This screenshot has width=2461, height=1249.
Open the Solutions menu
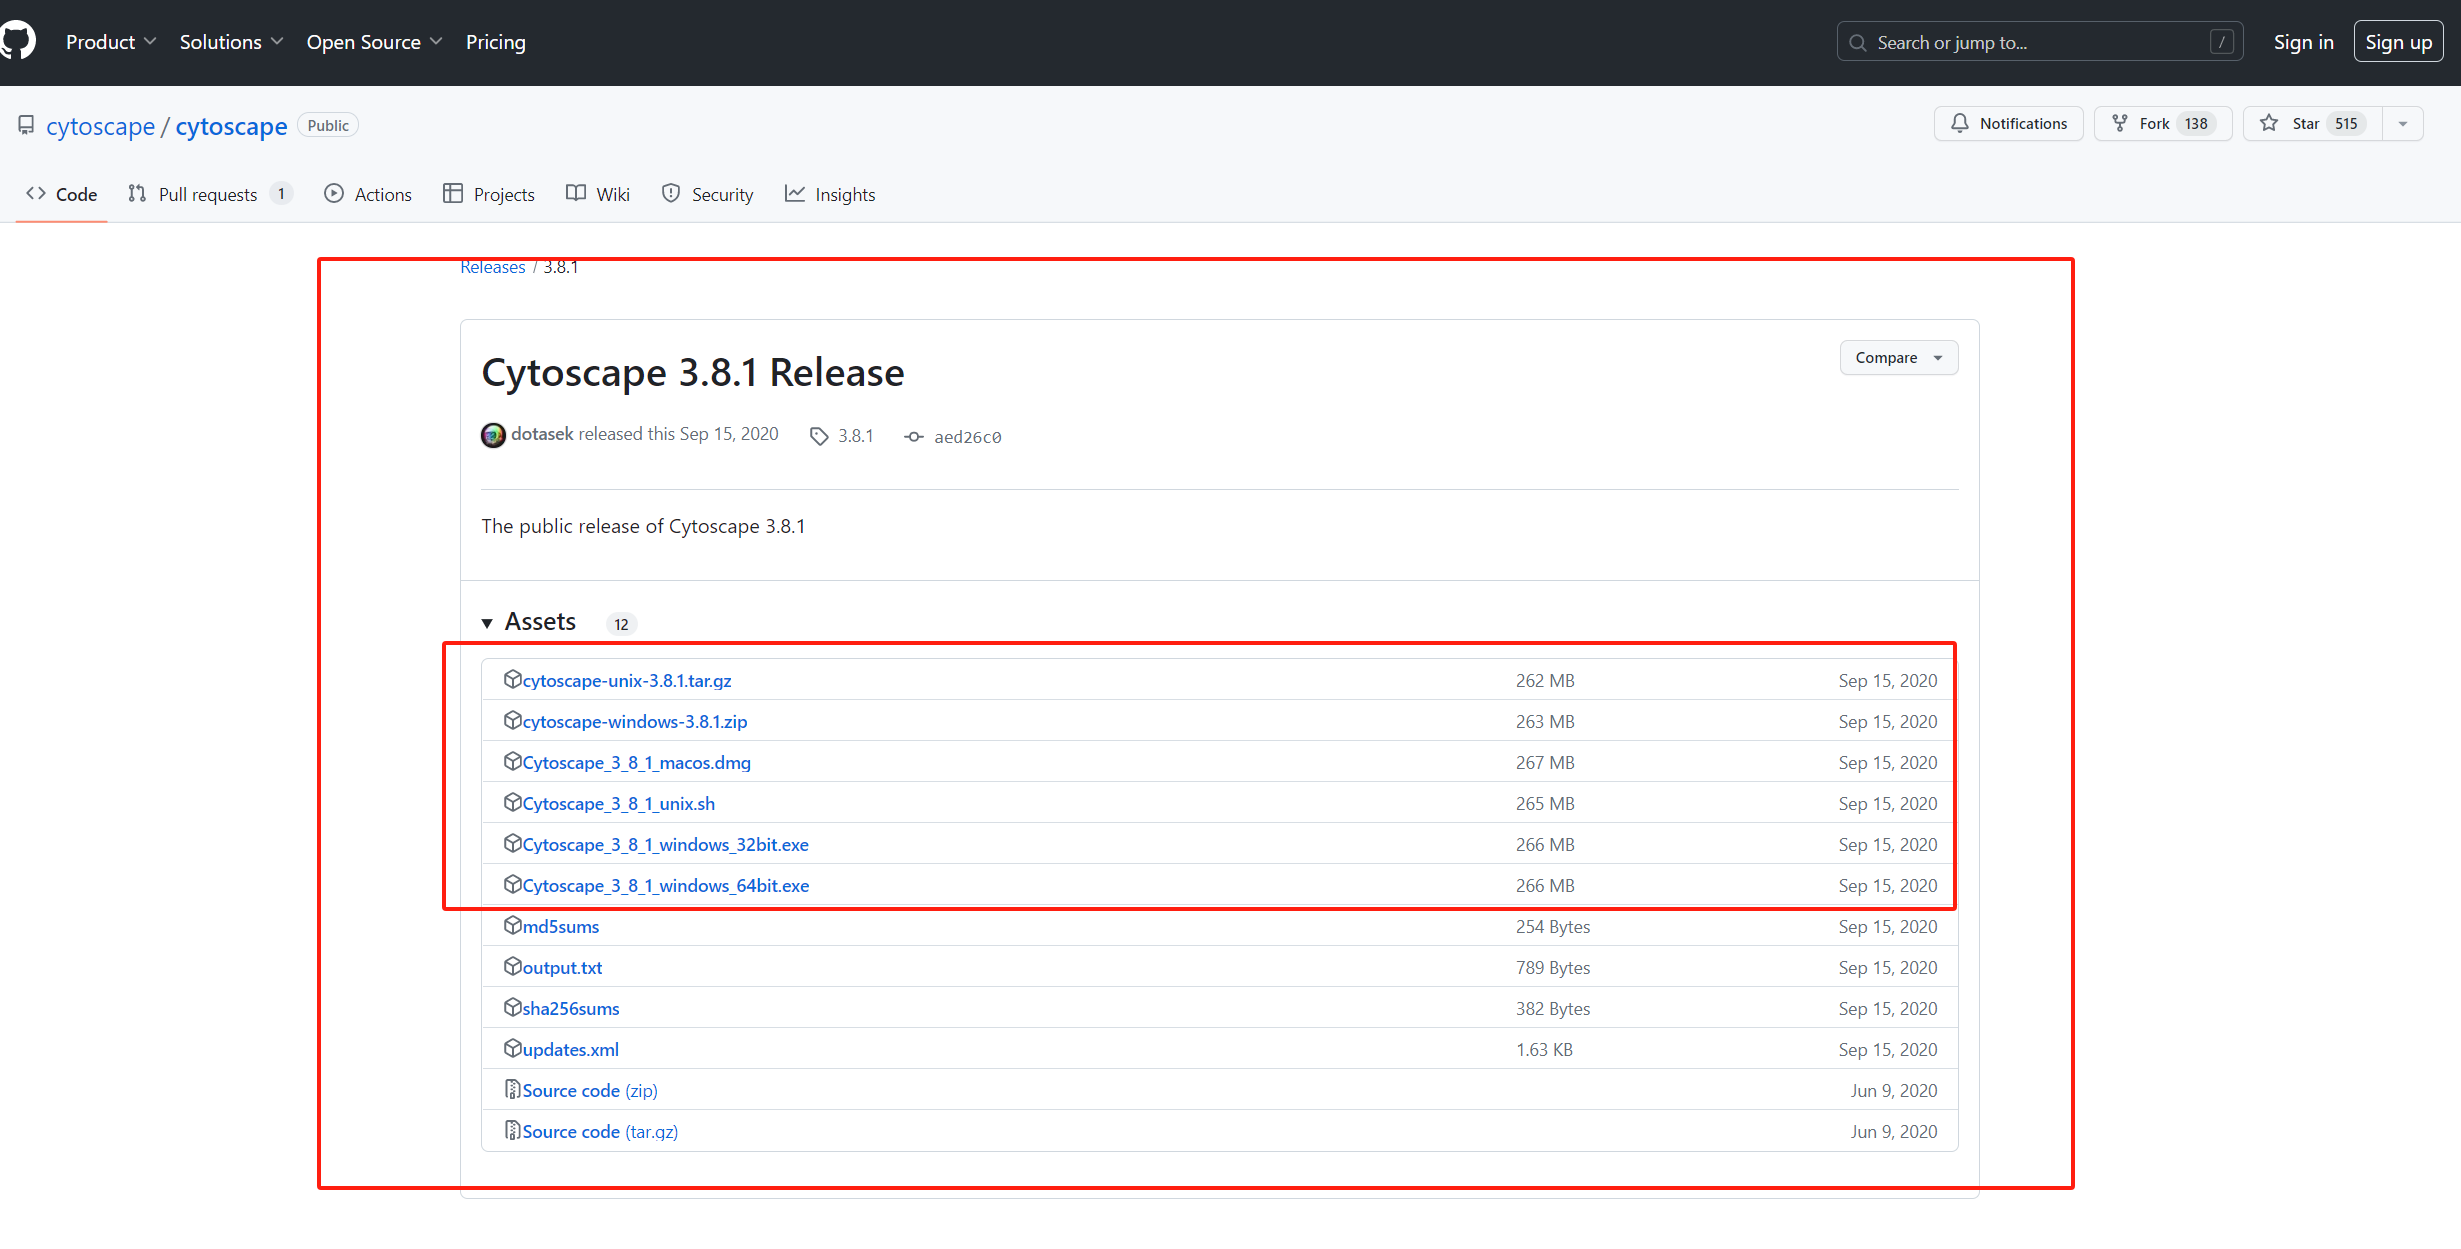click(x=231, y=42)
